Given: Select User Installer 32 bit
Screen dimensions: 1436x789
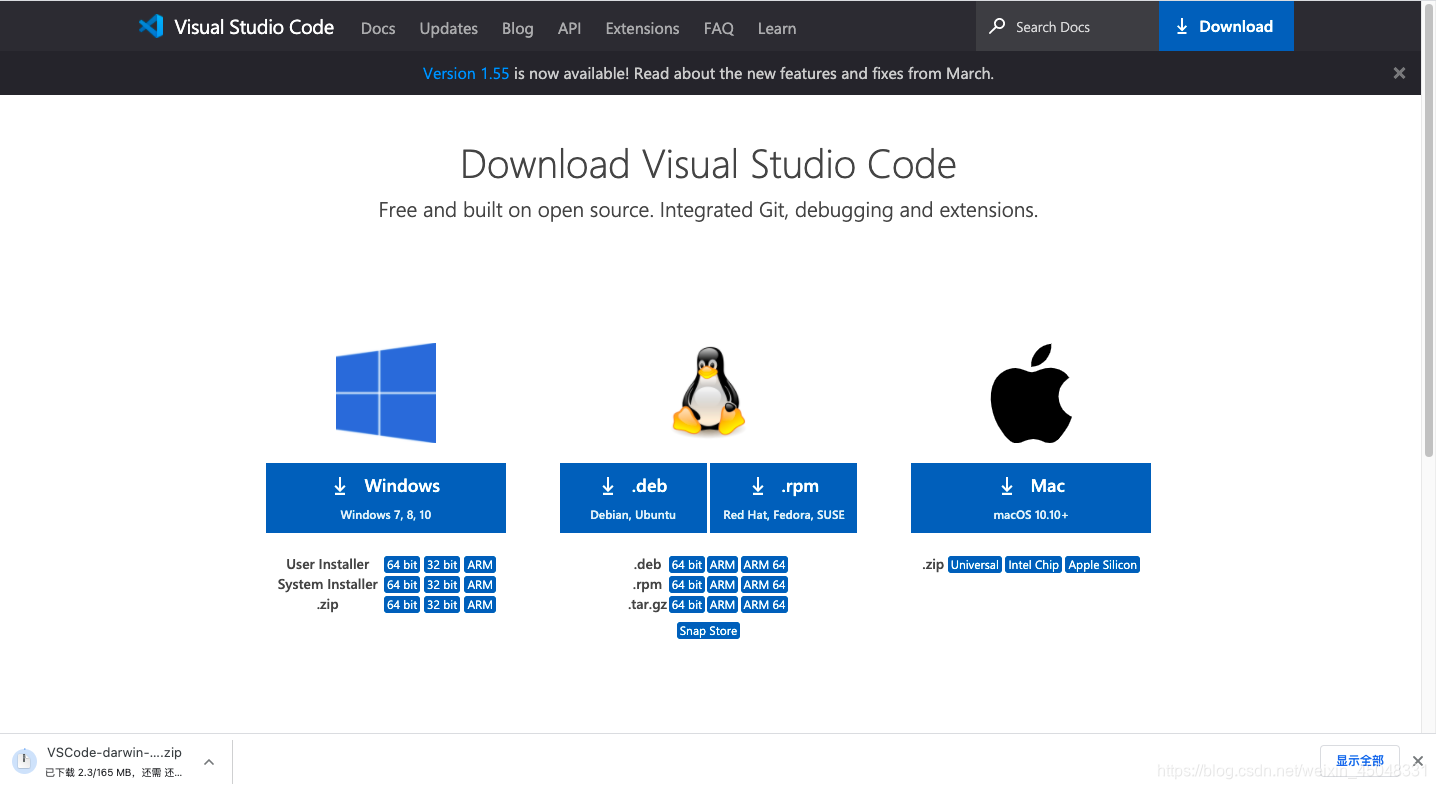Looking at the screenshot, I should 442,565.
